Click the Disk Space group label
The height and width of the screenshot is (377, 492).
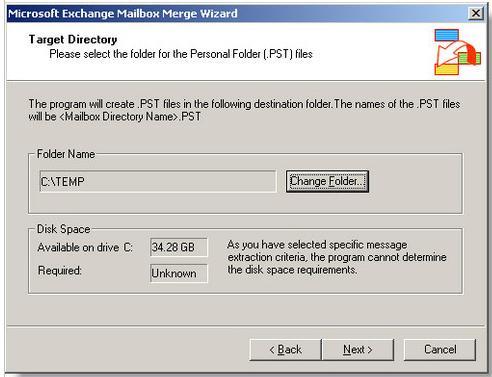click(x=63, y=229)
